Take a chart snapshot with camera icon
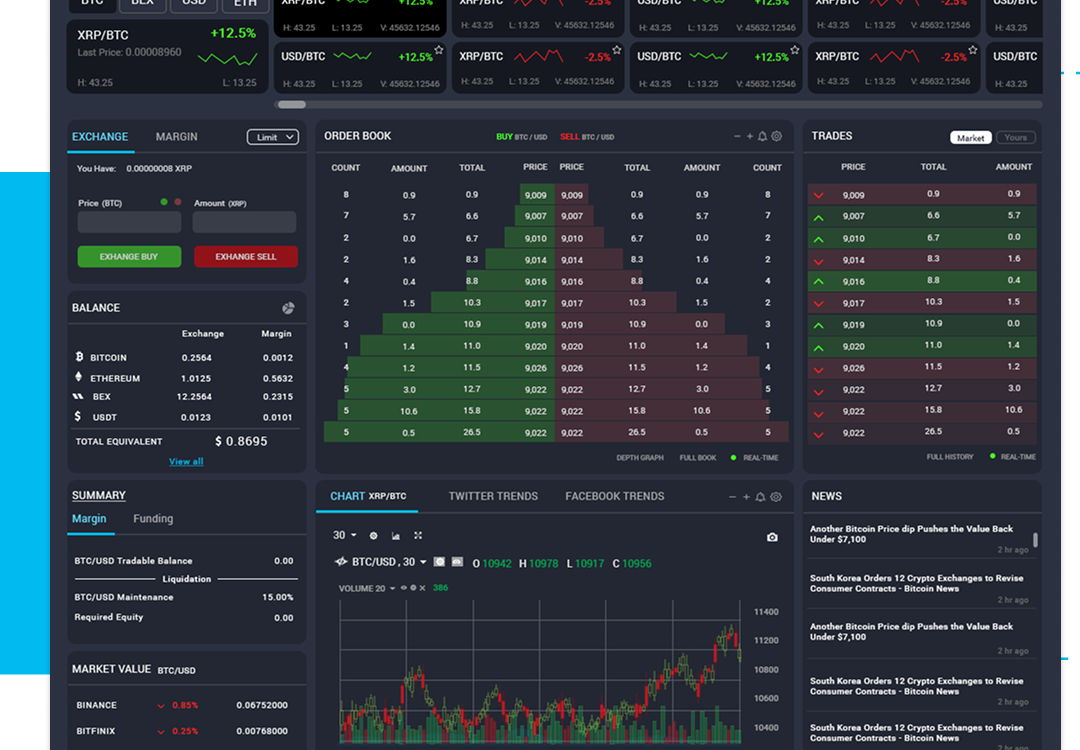1080x750 pixels. pyautogui.click(x=772, y=537)
